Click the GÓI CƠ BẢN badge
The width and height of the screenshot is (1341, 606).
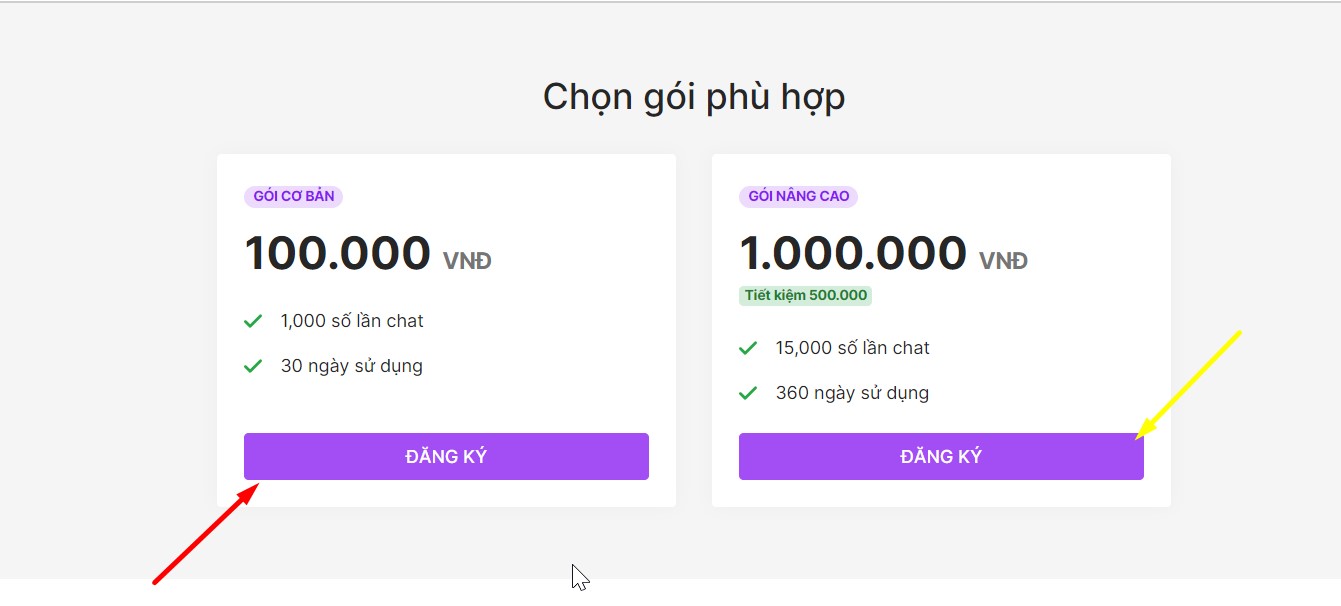click(293, 196)
